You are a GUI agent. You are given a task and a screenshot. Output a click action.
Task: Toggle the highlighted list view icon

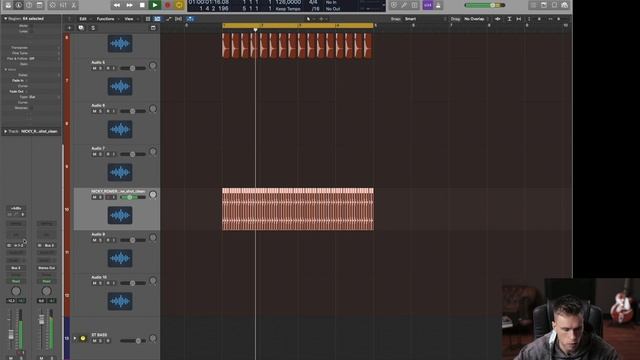[157, 19]
